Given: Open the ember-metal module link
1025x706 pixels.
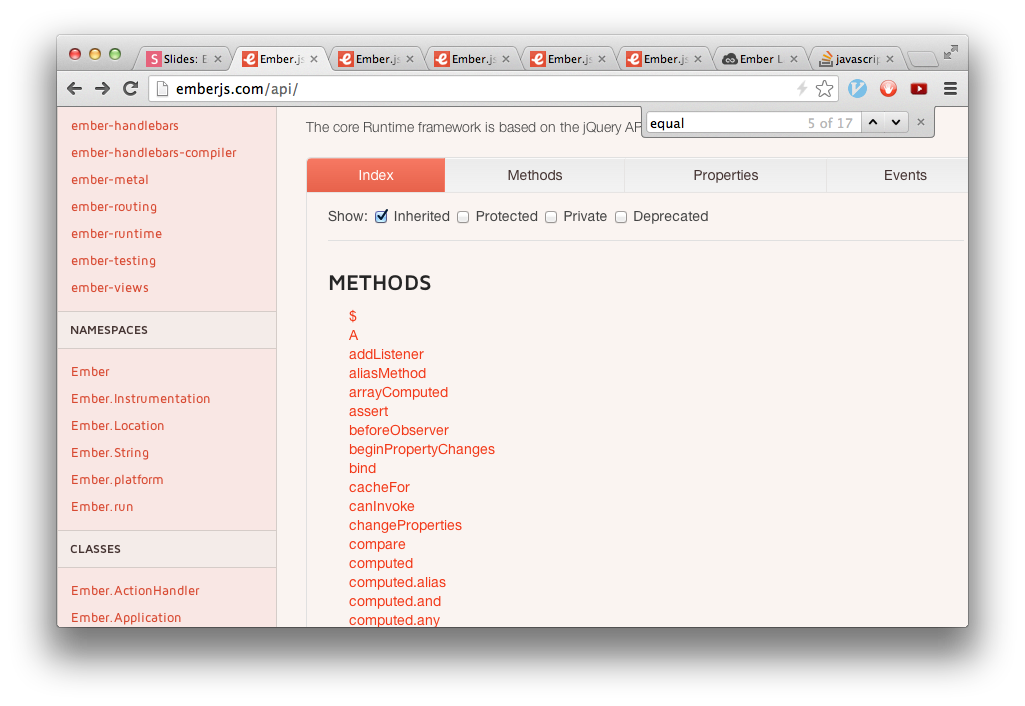Looking at the screenshot, I should [x=110, y=179].
